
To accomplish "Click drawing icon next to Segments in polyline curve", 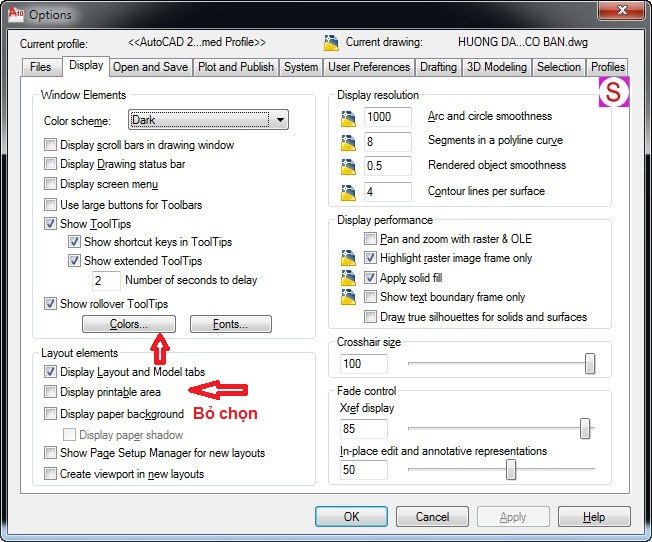I will click(x=348, y=142).
